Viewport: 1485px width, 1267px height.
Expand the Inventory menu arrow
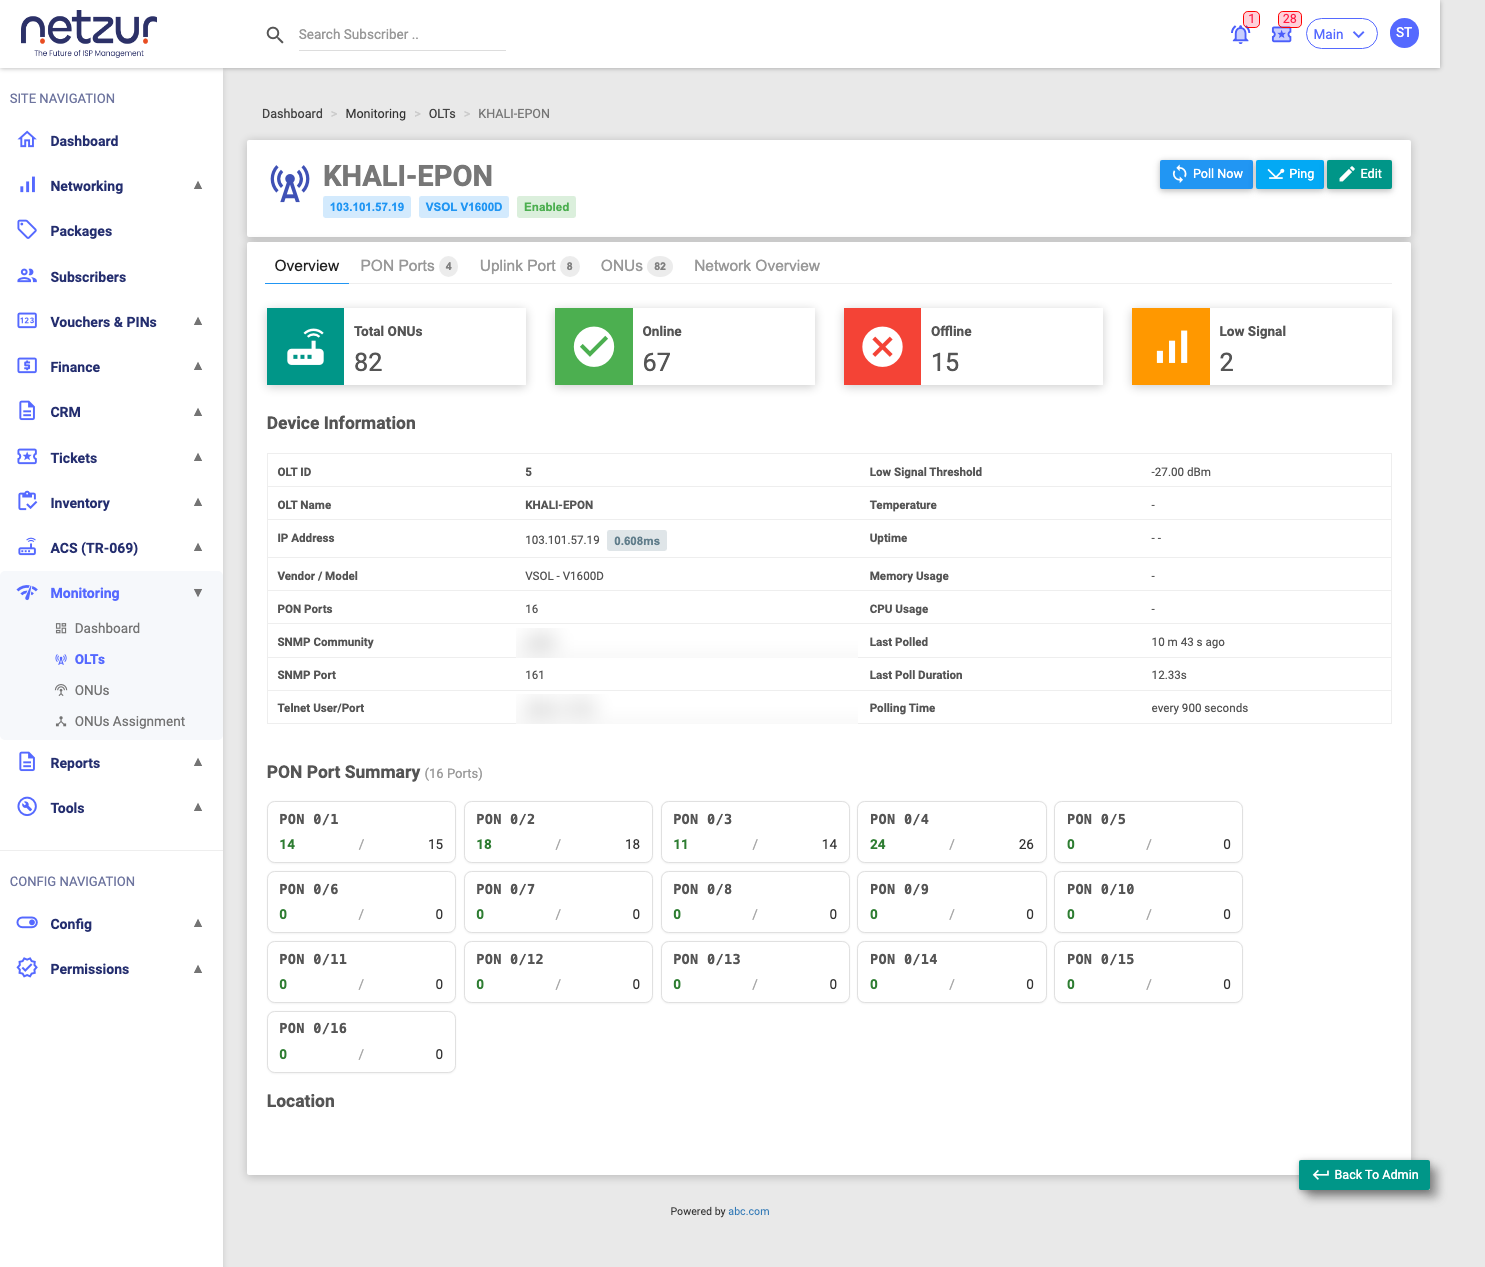click(198, 502)
